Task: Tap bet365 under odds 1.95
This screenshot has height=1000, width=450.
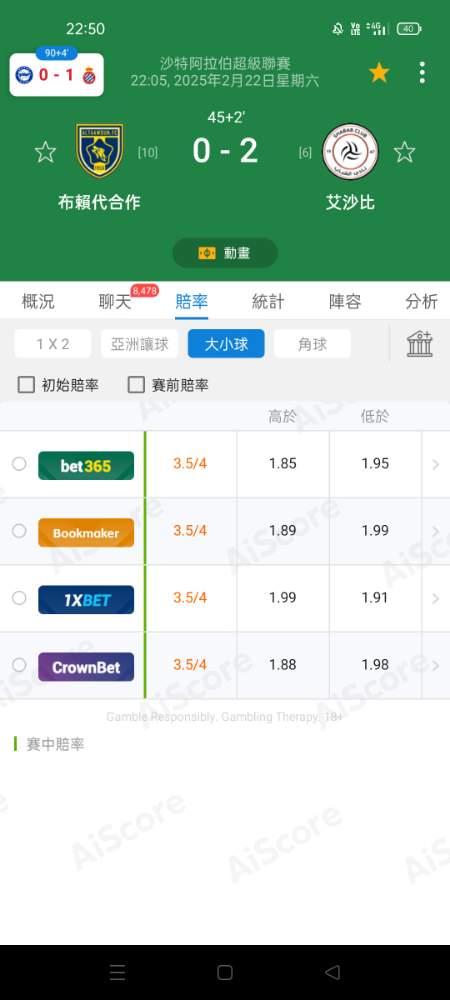Action: click(x=375, y=464)
